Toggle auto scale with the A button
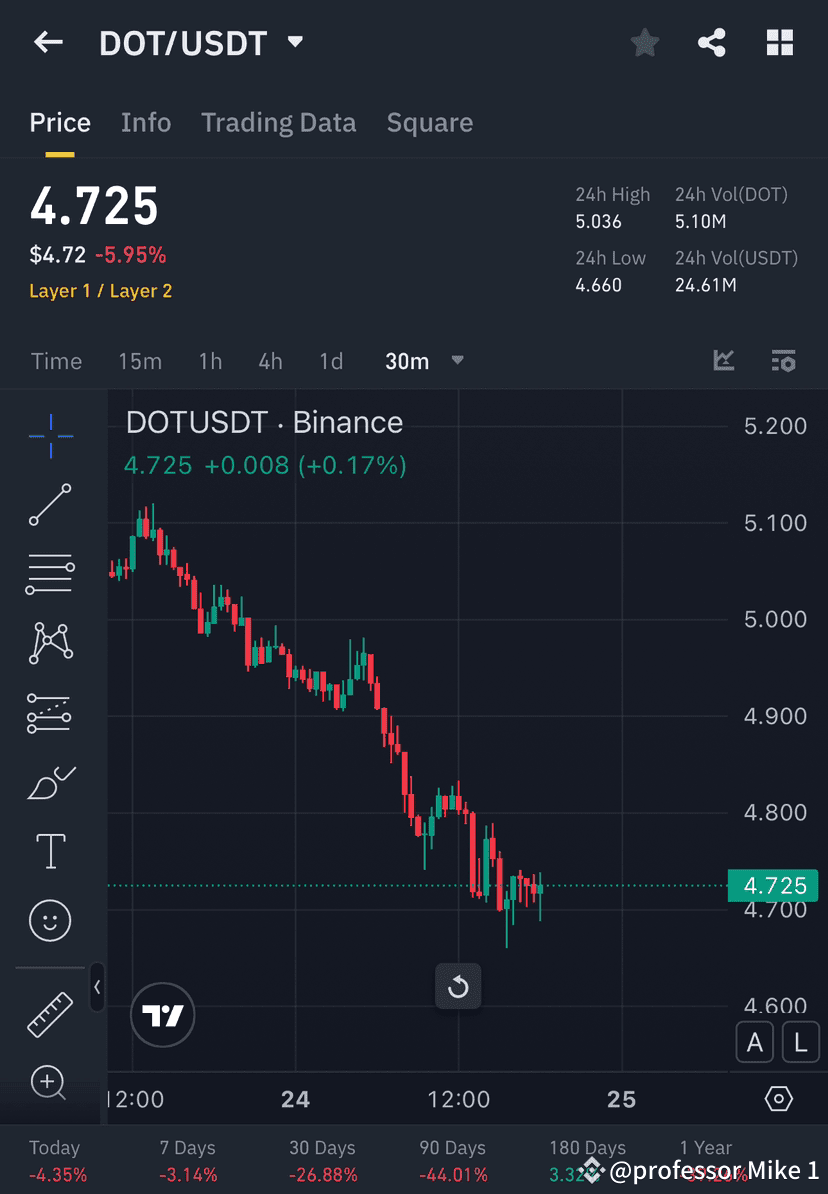The height and width of the screenshot is (1194, 828). (x=755, y=1042)
